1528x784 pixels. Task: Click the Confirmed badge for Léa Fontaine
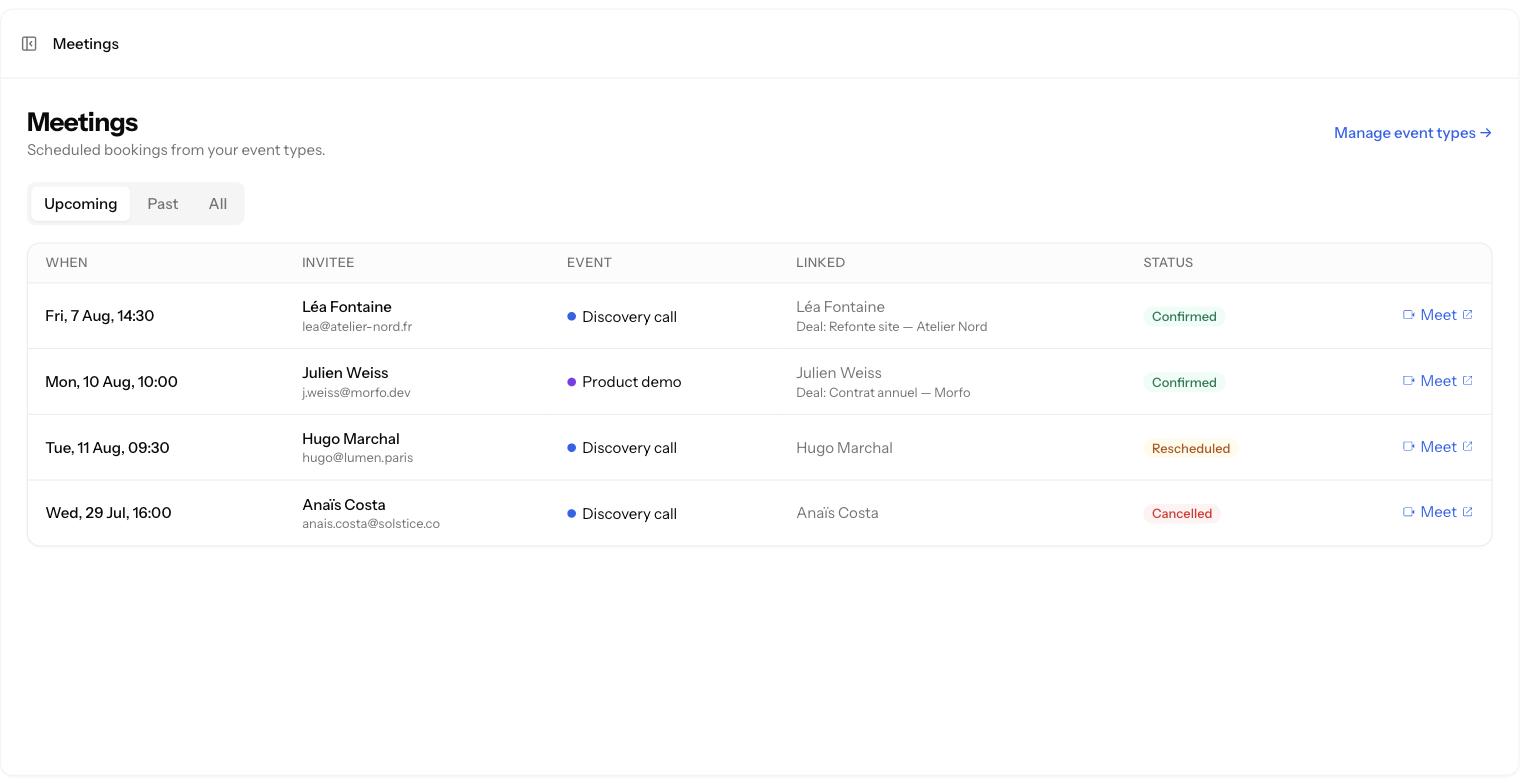coord(1184,317)
